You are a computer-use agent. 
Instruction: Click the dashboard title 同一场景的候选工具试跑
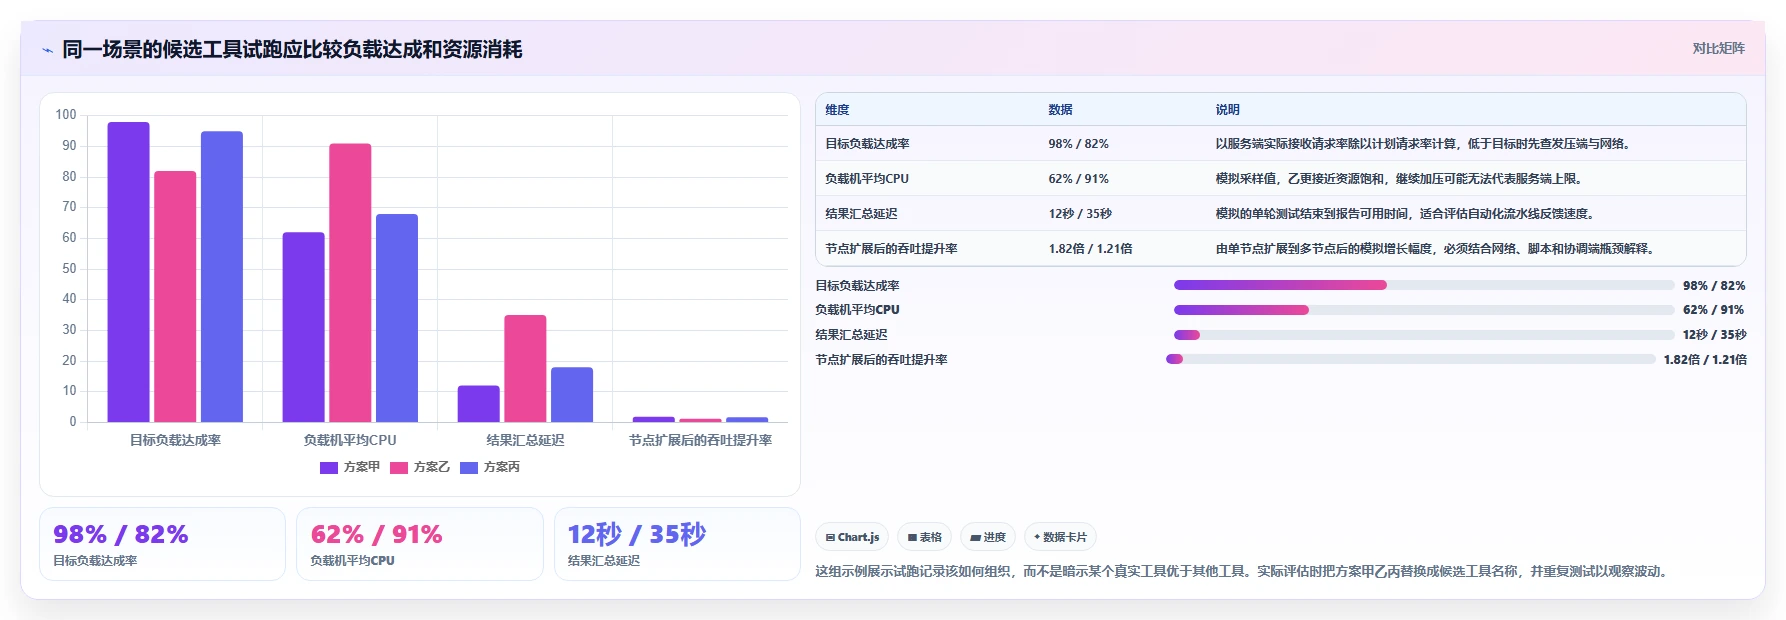292,49
